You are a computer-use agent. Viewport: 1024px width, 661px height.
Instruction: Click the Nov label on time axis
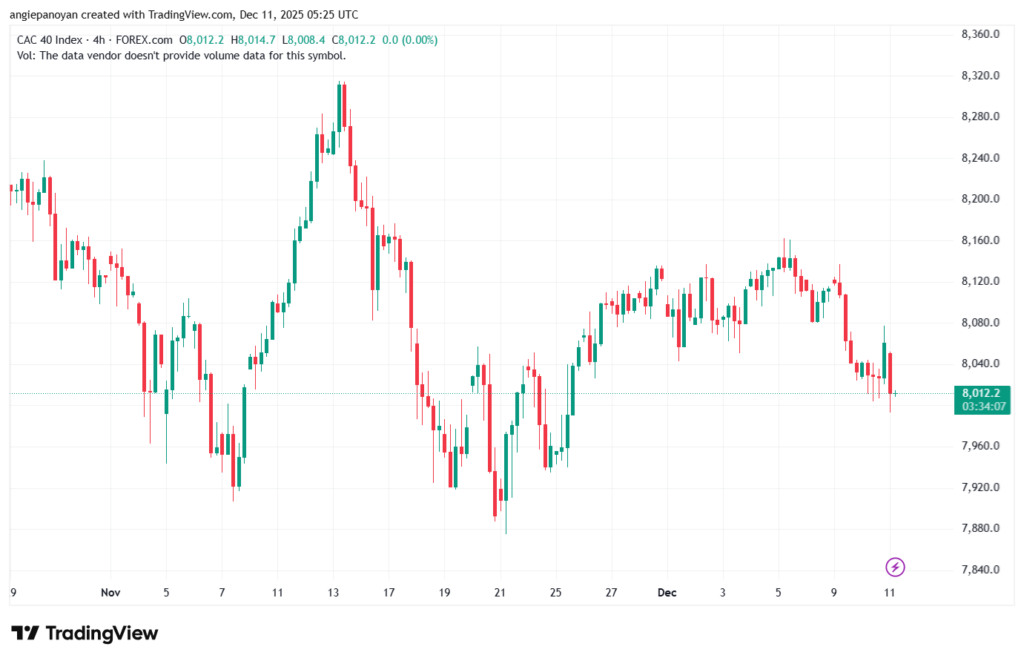(110, 592)
